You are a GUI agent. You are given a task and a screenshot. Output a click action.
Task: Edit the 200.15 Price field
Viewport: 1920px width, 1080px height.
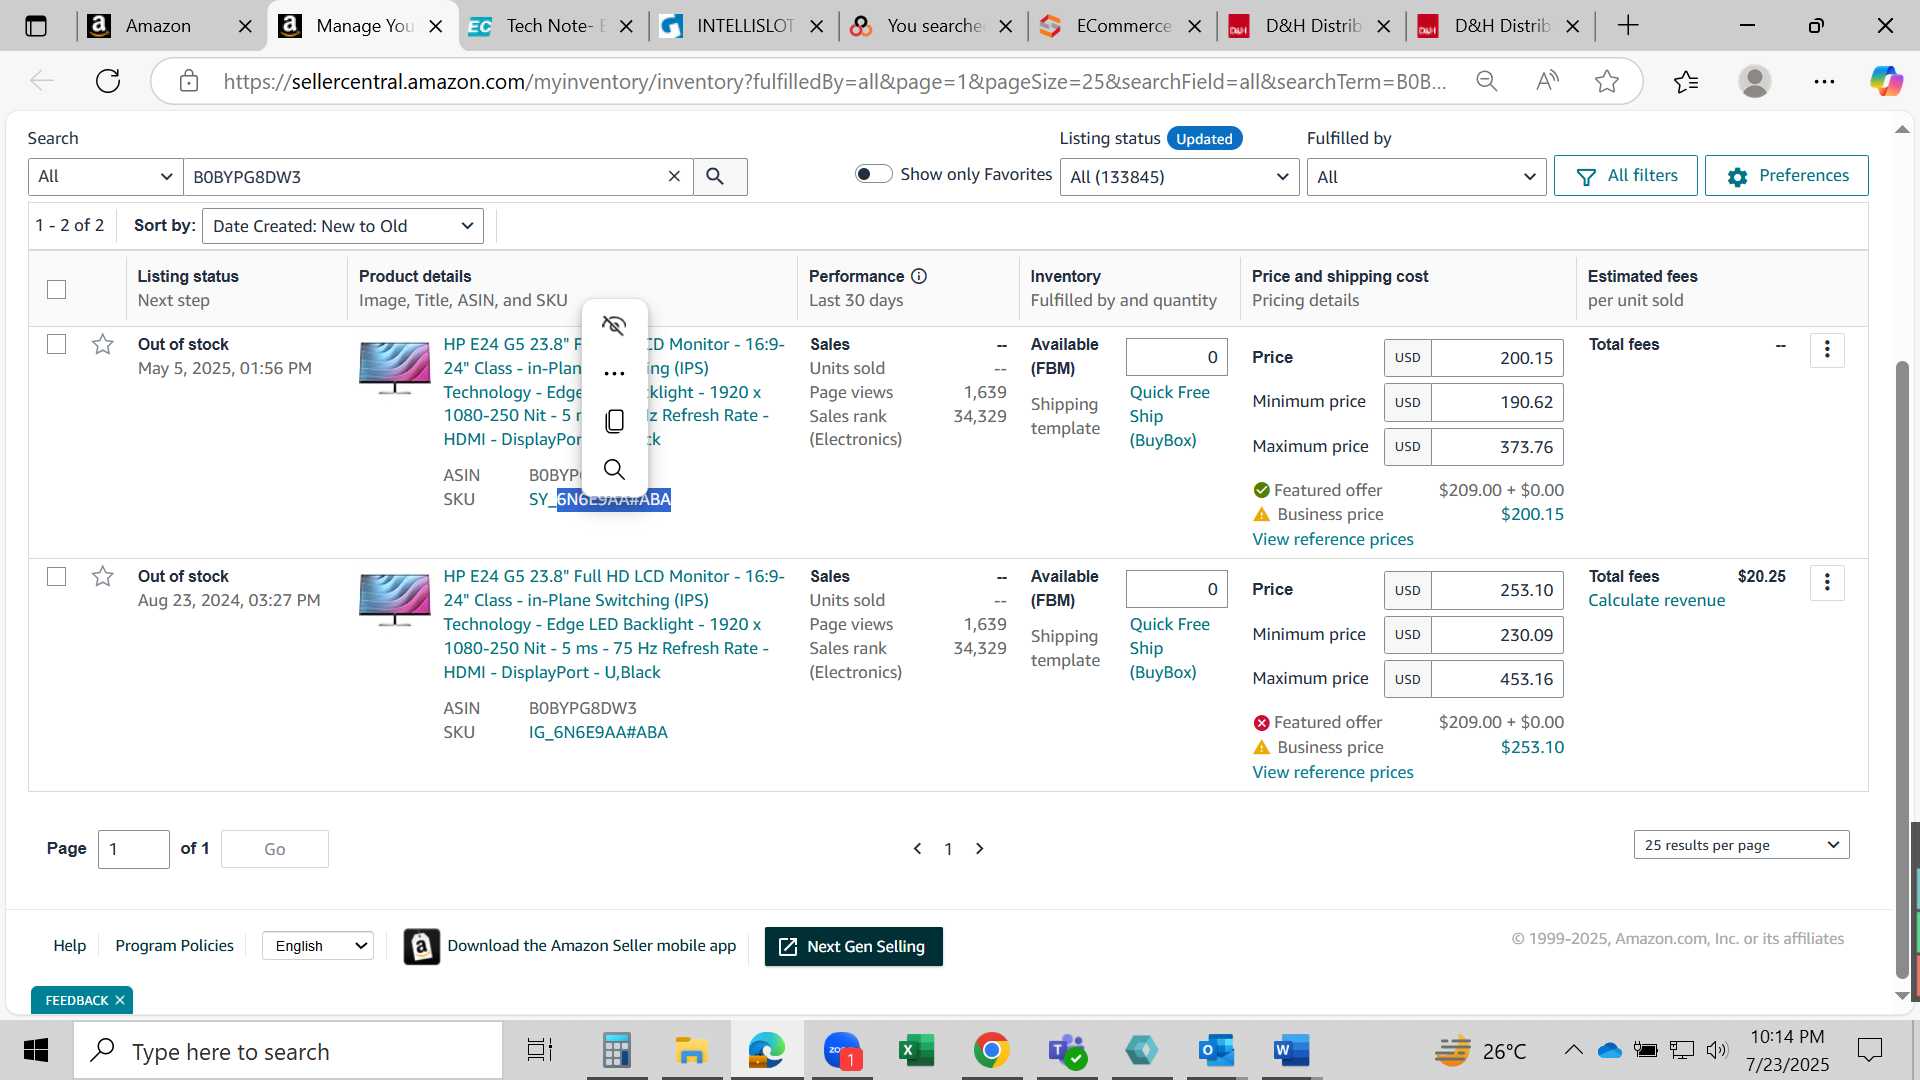1497,358
